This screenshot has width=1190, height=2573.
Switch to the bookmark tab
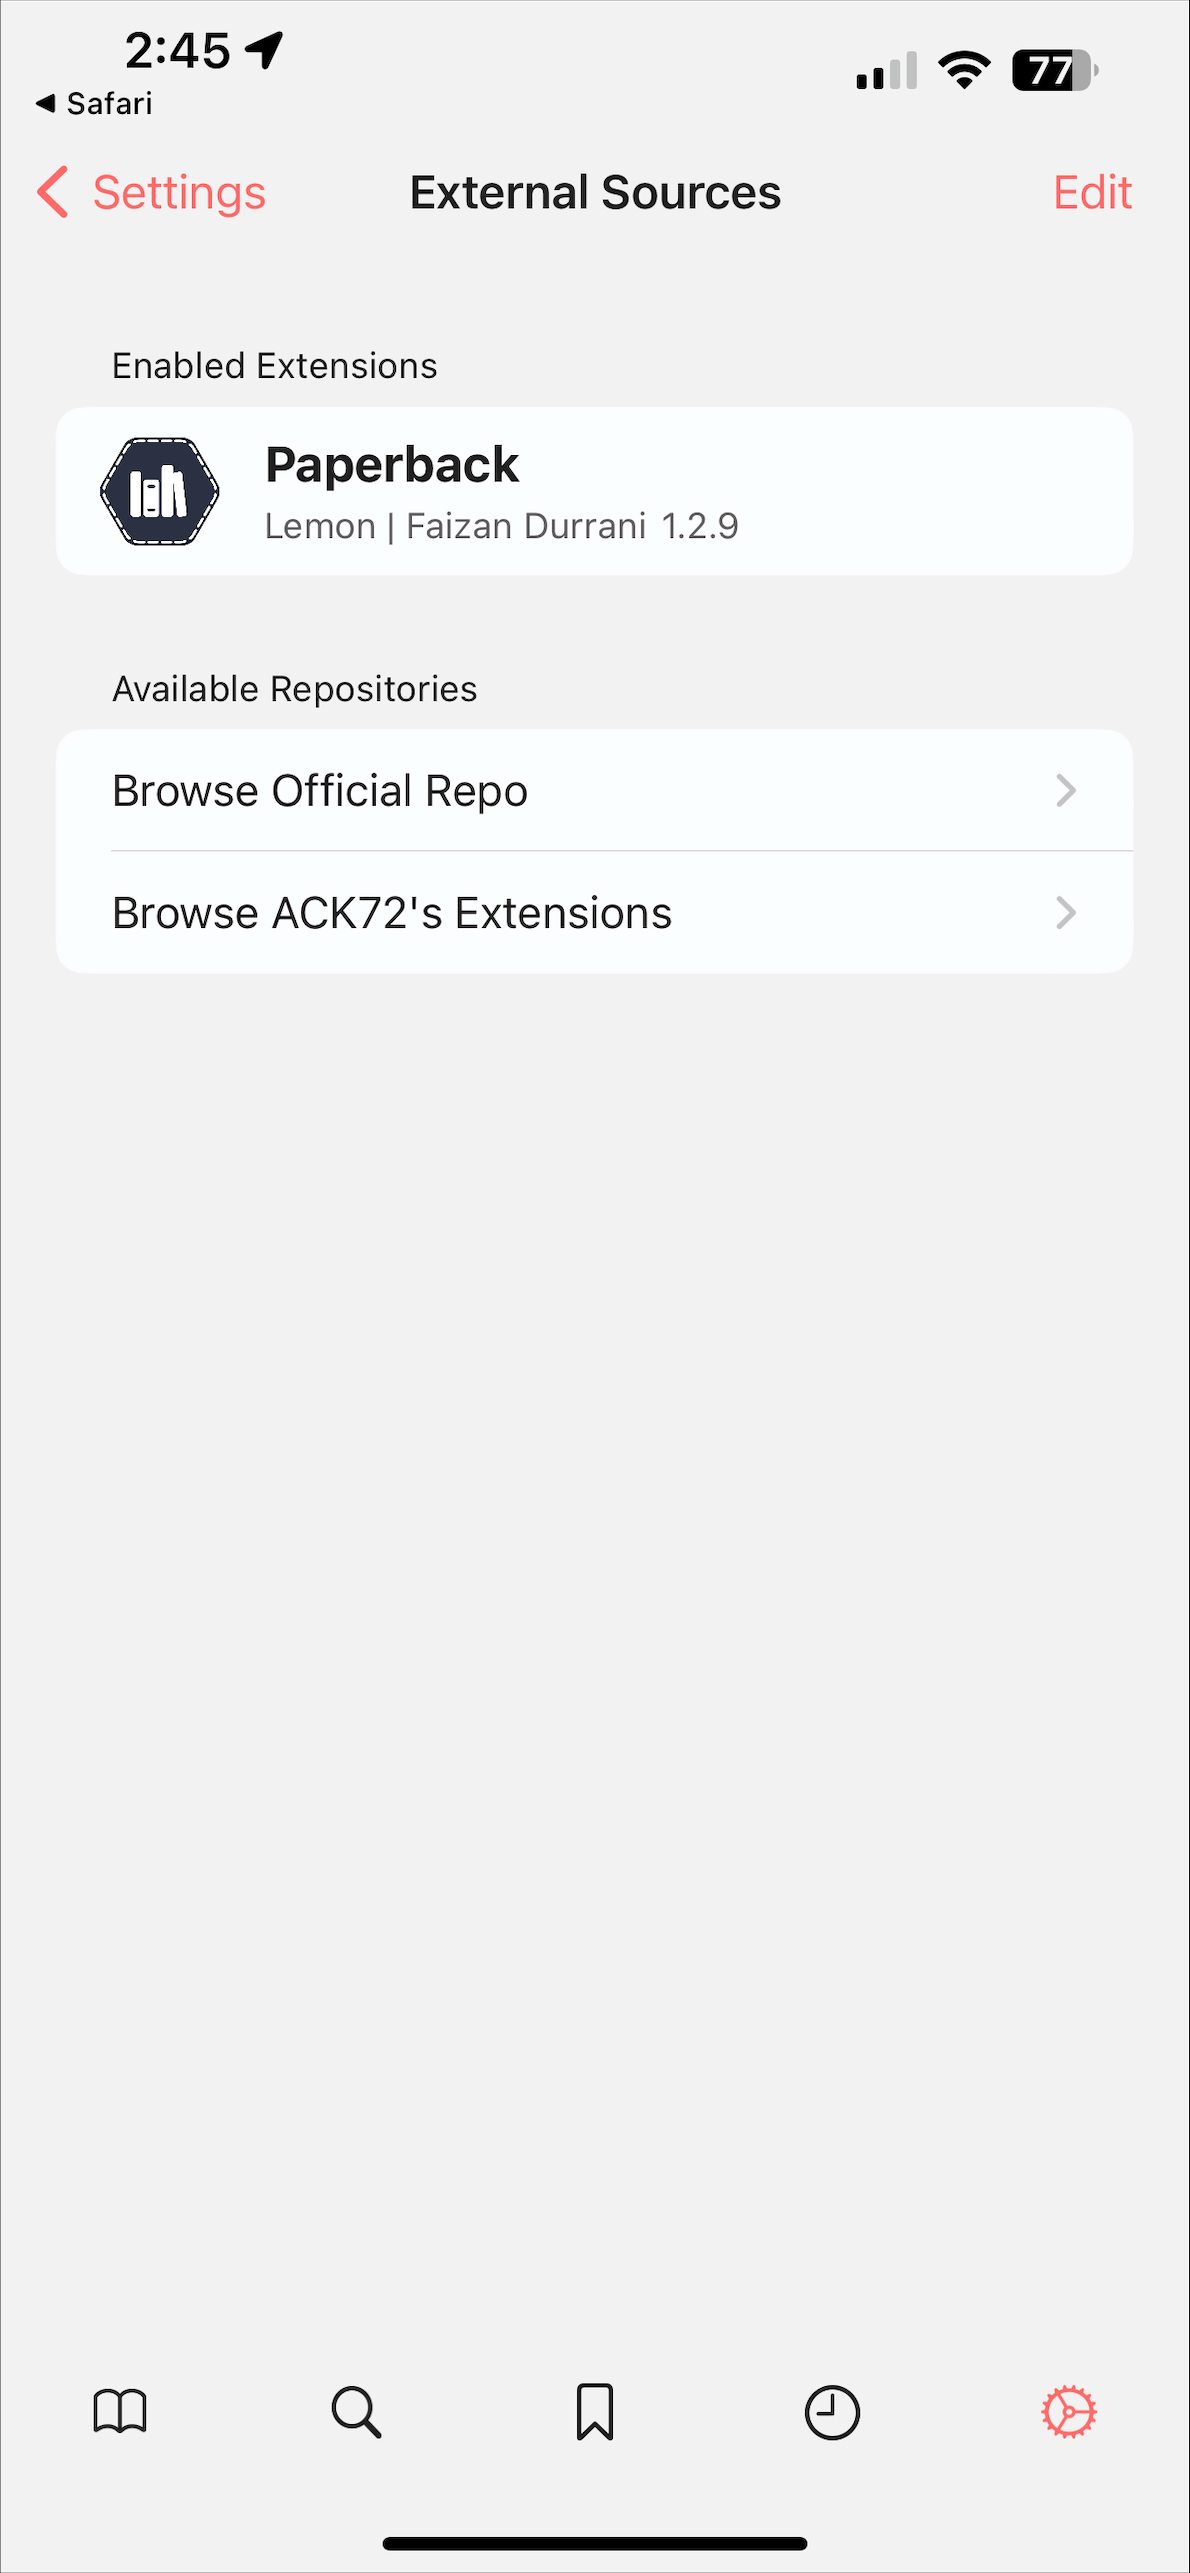tap(594, 2412)
